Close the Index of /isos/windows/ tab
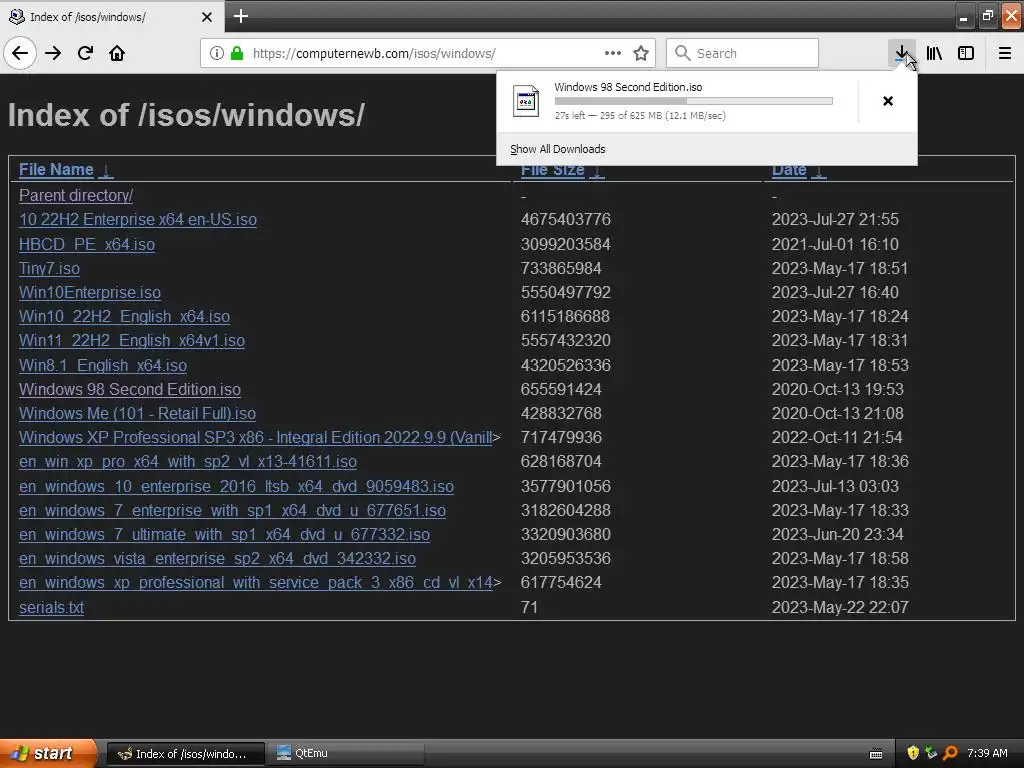The width and height of the screenshot is (1024, 768). 207,17
